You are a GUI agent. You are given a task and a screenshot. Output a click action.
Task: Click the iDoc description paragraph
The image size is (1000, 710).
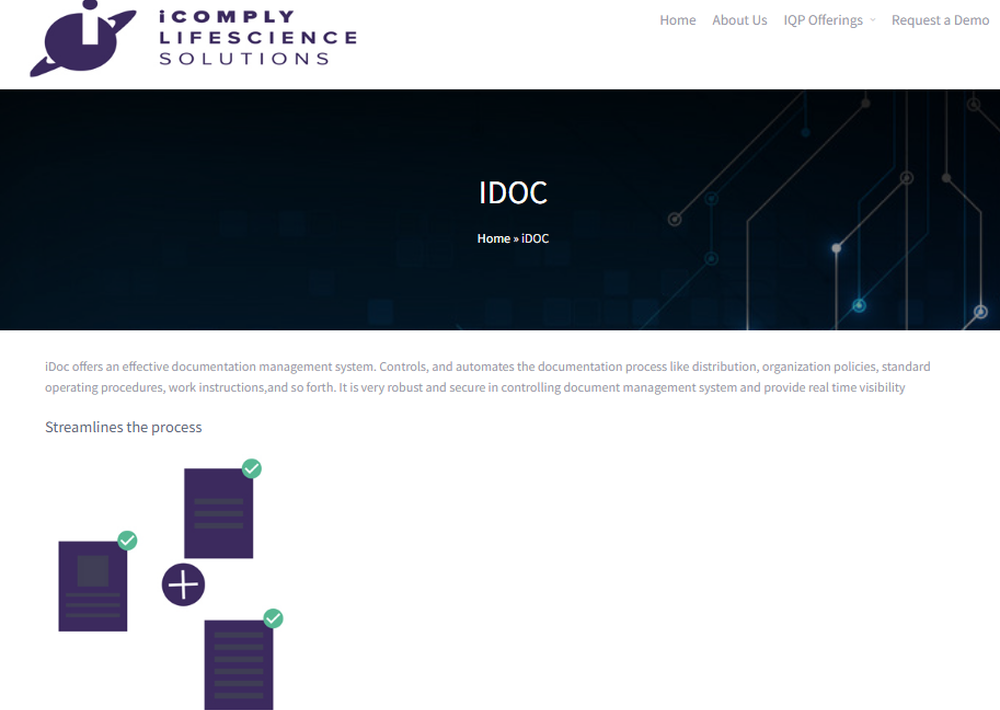pyautogui.click(x=488, y=377)
